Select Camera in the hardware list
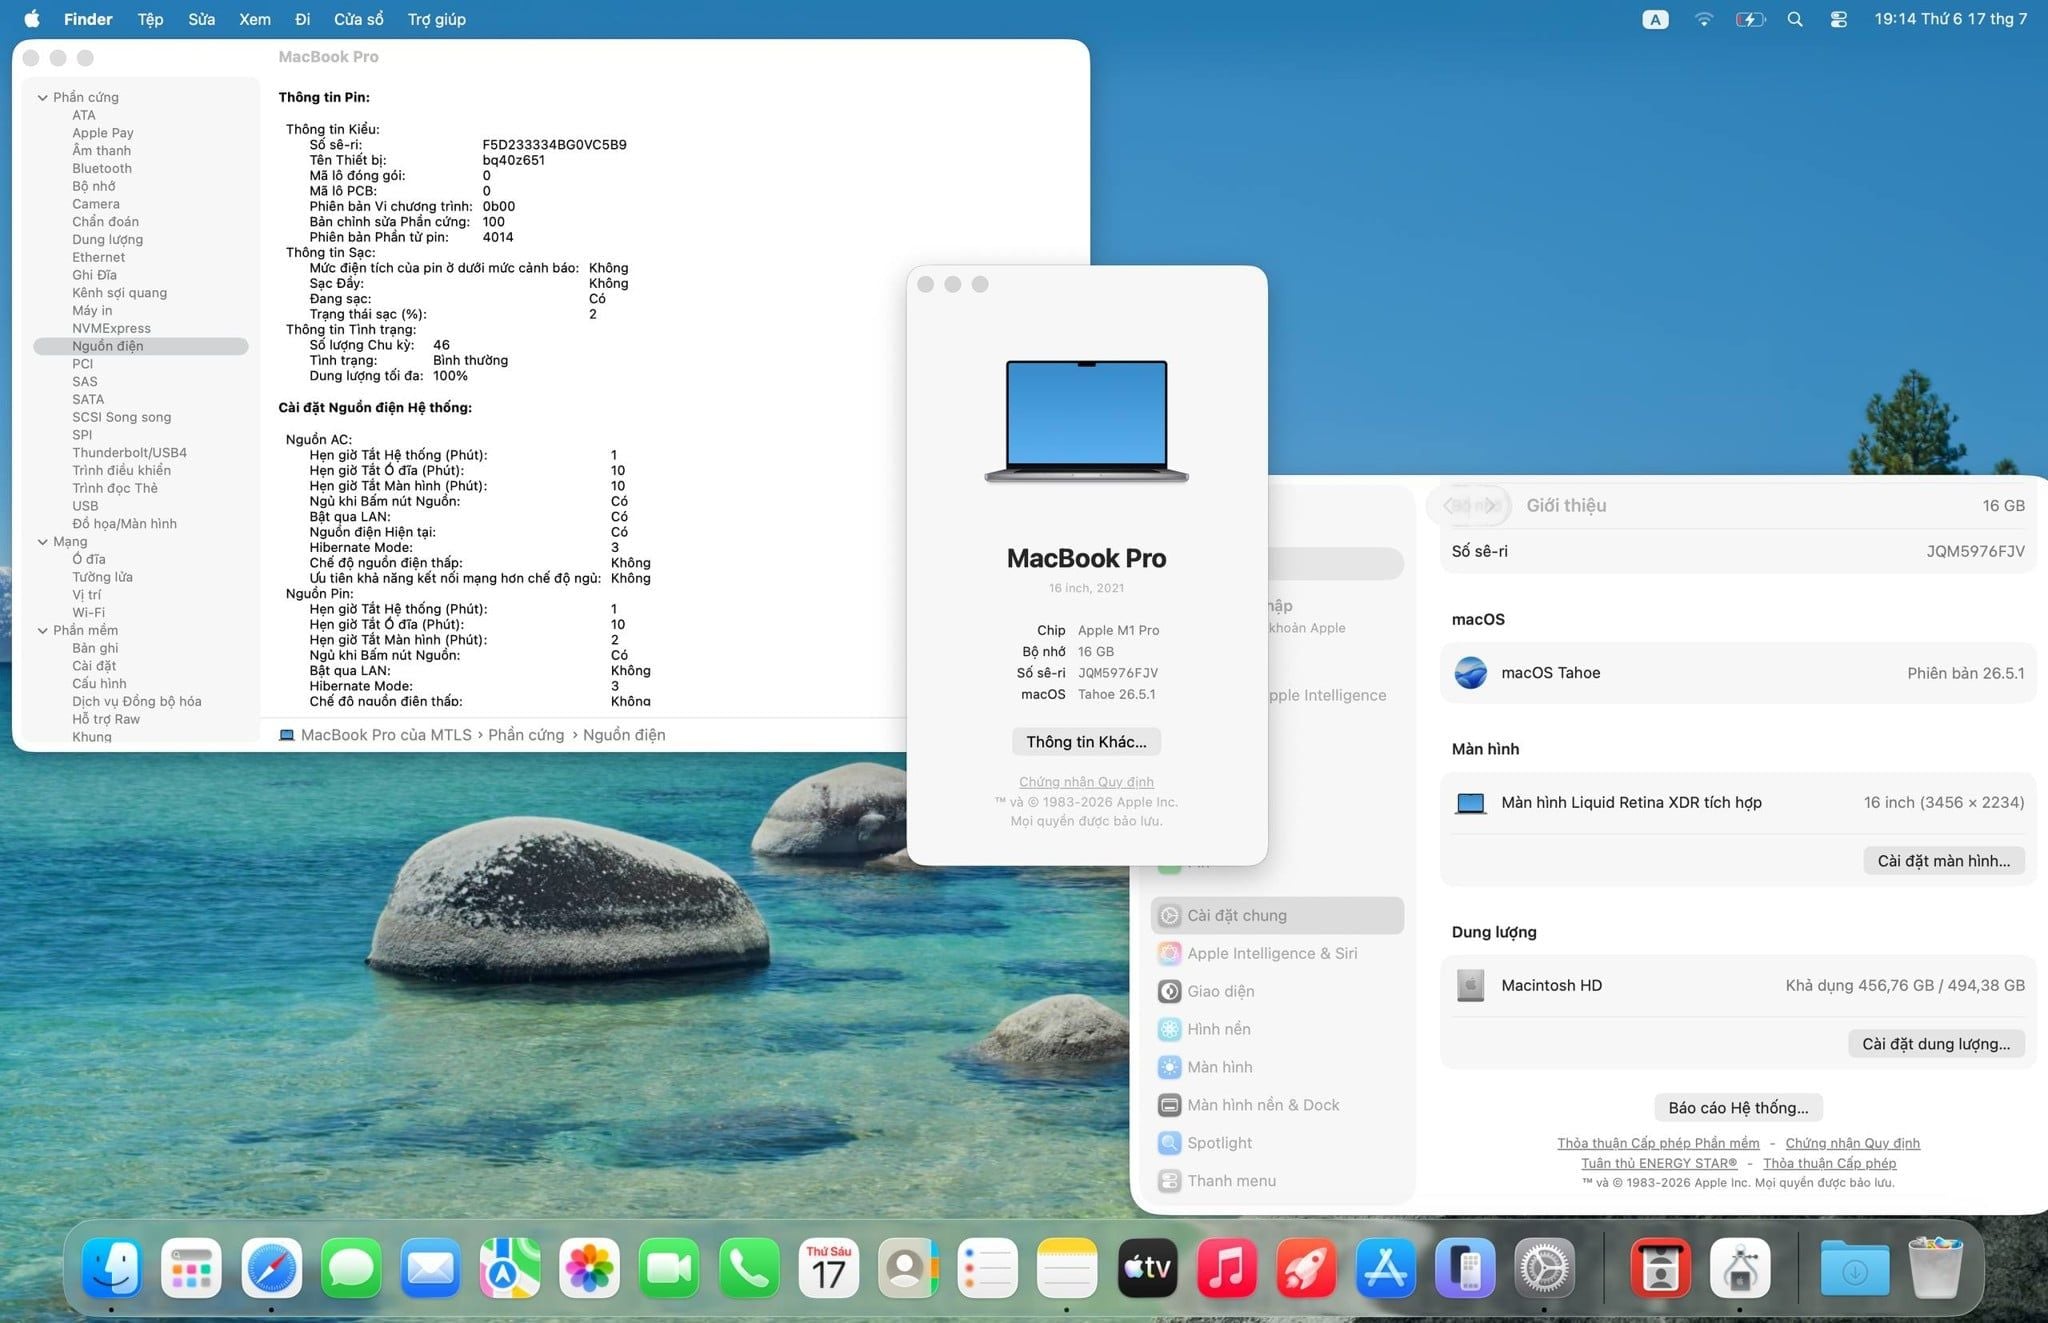Screen dimensions: 2048x1323 [96, 204]
